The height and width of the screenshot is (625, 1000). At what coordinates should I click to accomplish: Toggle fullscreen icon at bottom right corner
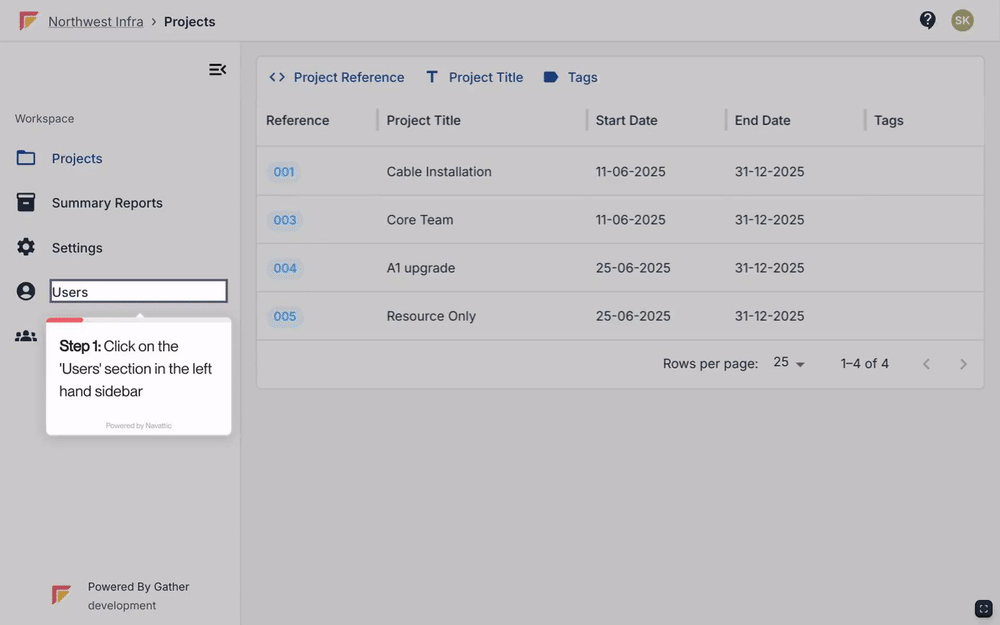click(x=983, y=608)
